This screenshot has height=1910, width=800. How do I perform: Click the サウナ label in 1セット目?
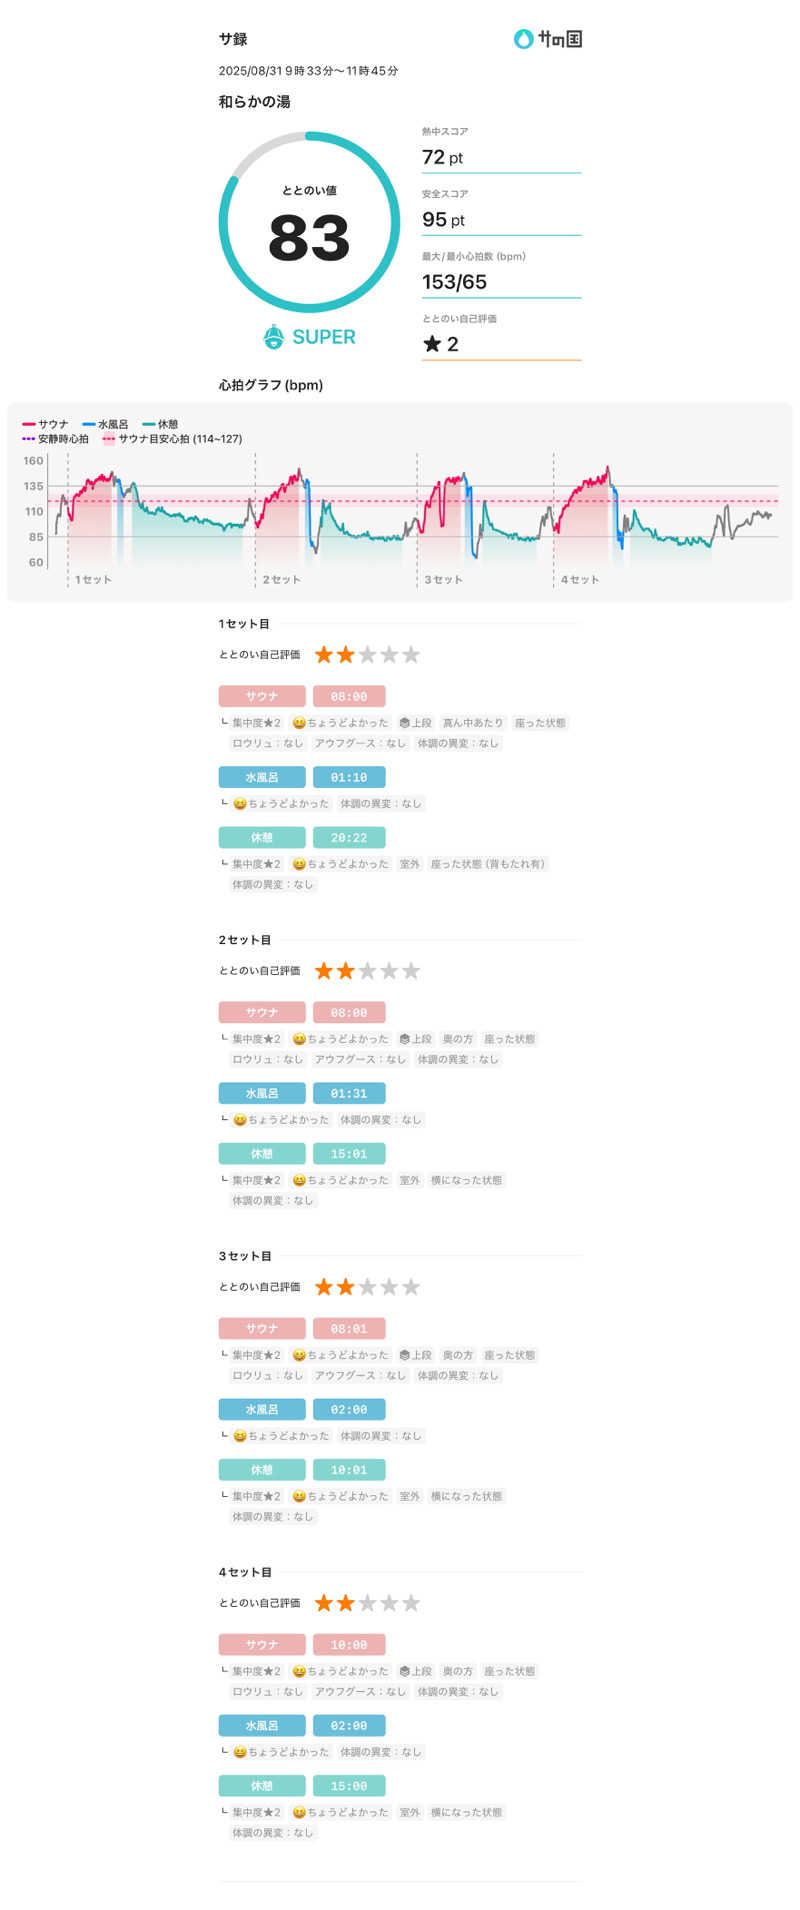(x=262, y=696)
